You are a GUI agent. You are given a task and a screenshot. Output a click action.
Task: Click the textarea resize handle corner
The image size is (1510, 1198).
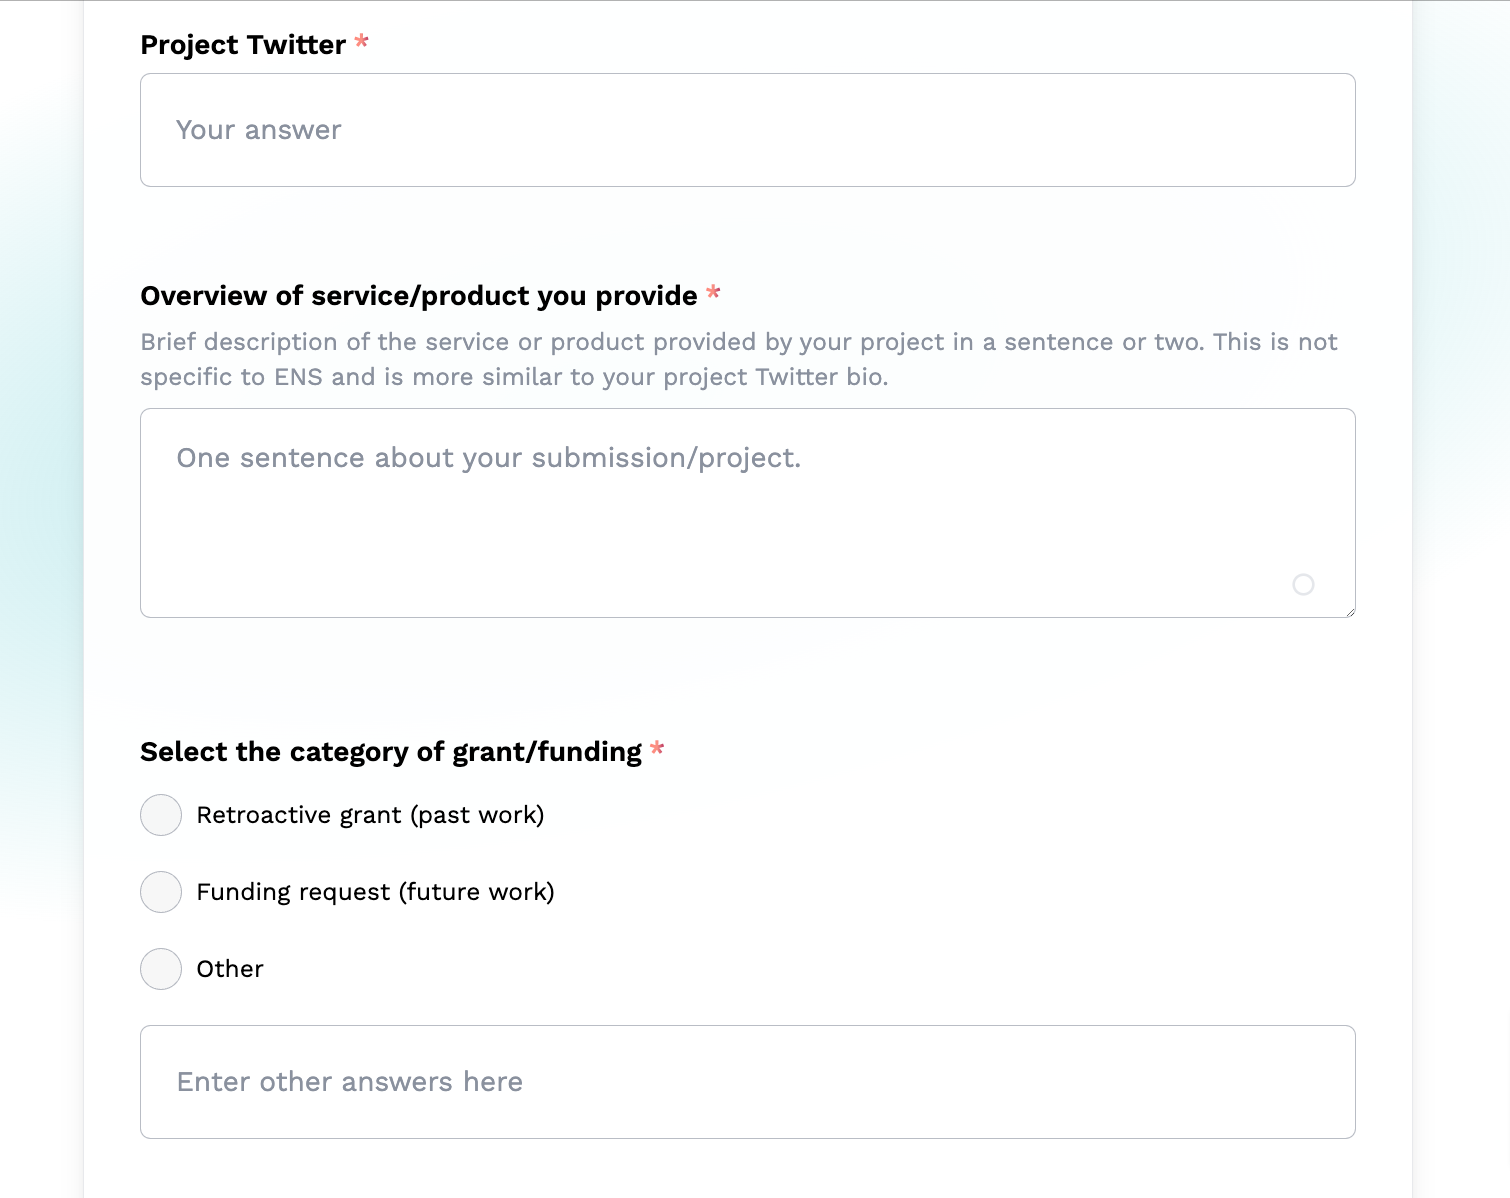pos(1350,613)
